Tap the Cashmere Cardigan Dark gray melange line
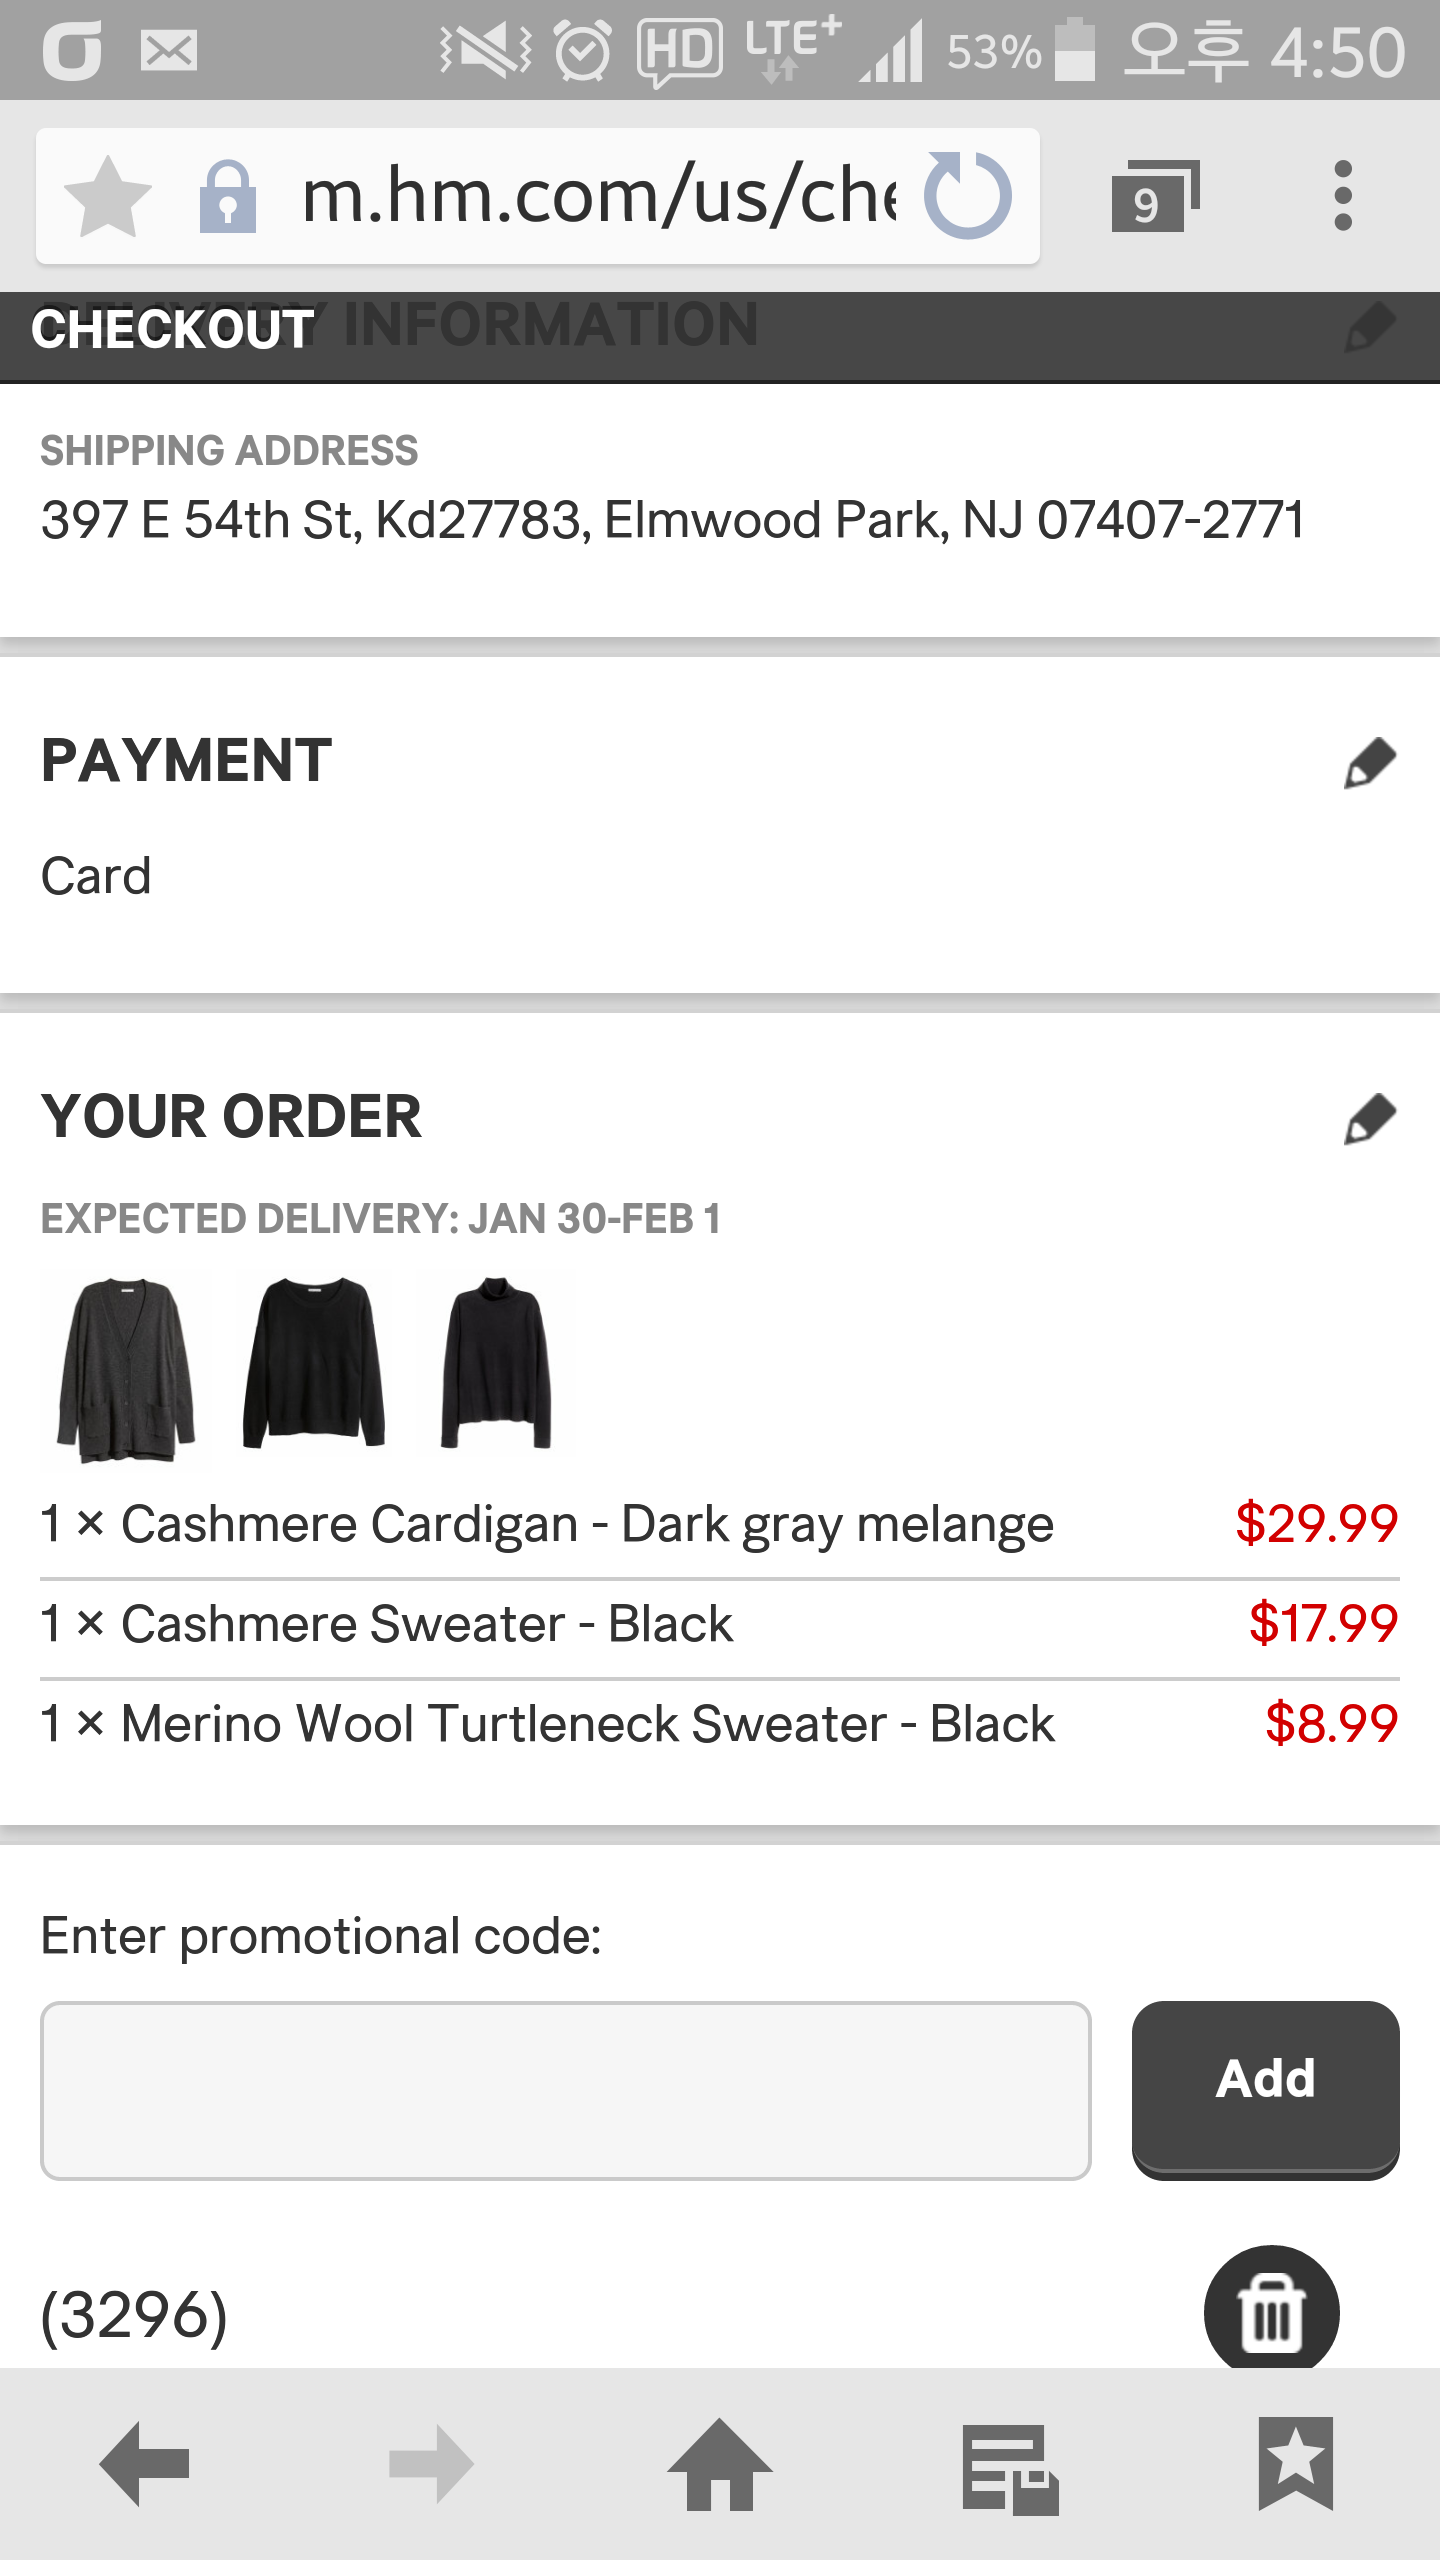The width and height of the screenshot is (1440, 2560). 719,1526
